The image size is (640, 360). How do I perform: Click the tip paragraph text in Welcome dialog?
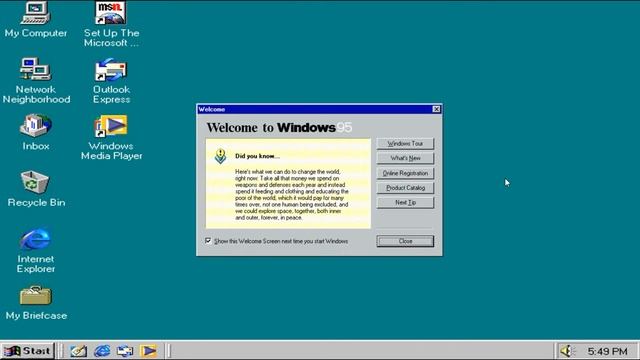(292, 195)
